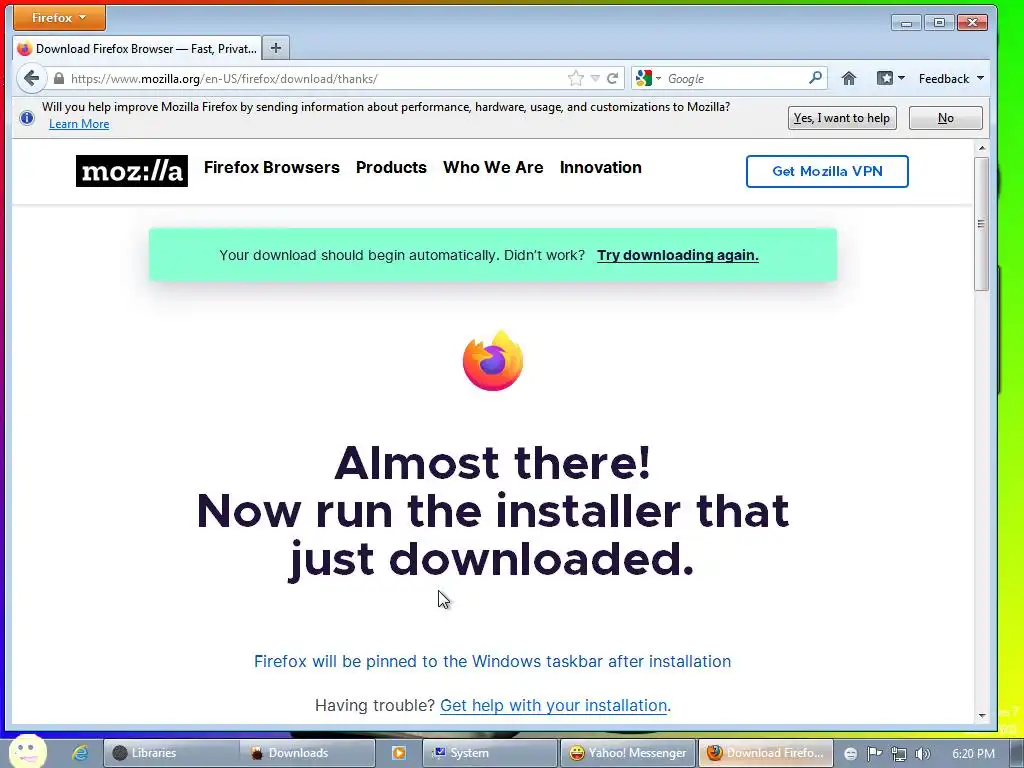The image size is (1024, 768).
Task: Open the orange Firefox menu button
Action: 59,18
